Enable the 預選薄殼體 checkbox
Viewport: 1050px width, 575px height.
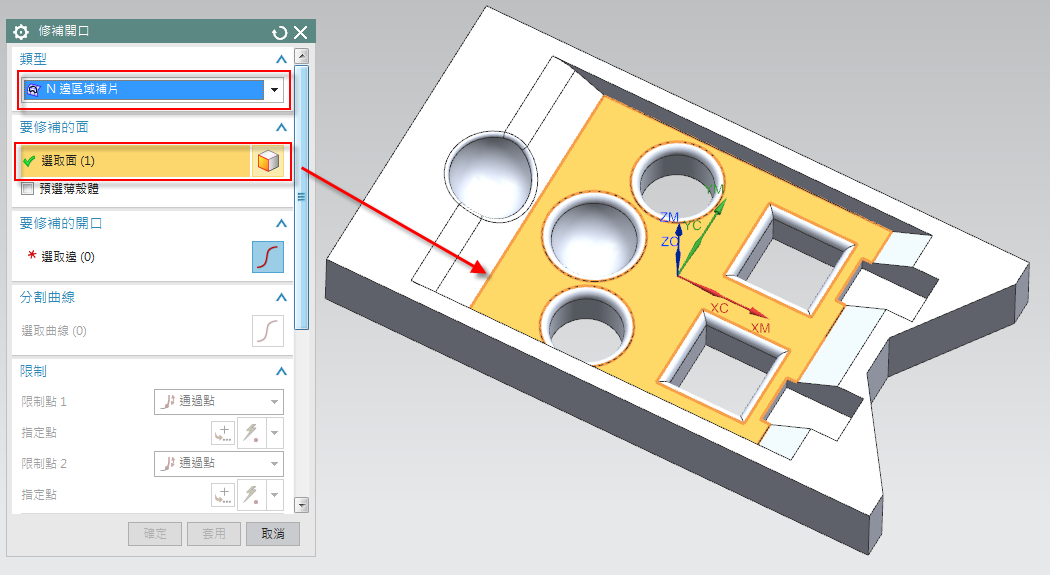click(27, 189)
